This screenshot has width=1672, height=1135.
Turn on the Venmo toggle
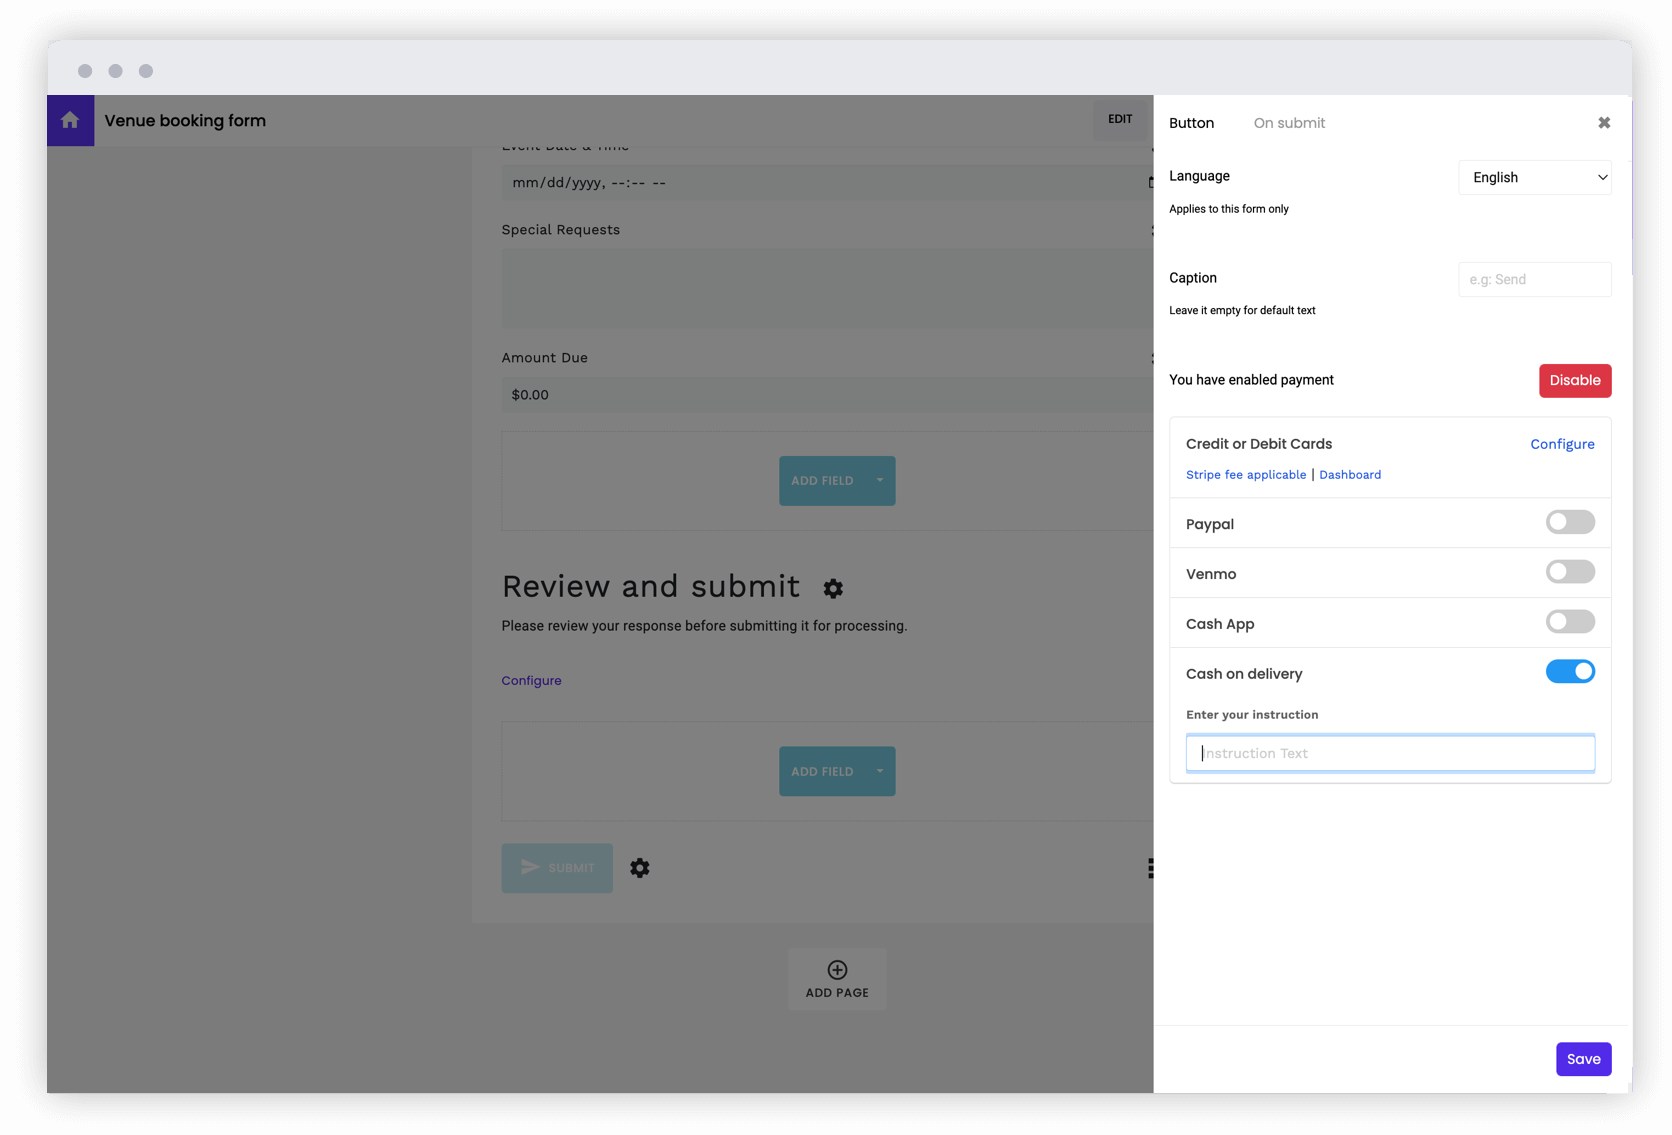(1570, 571)
